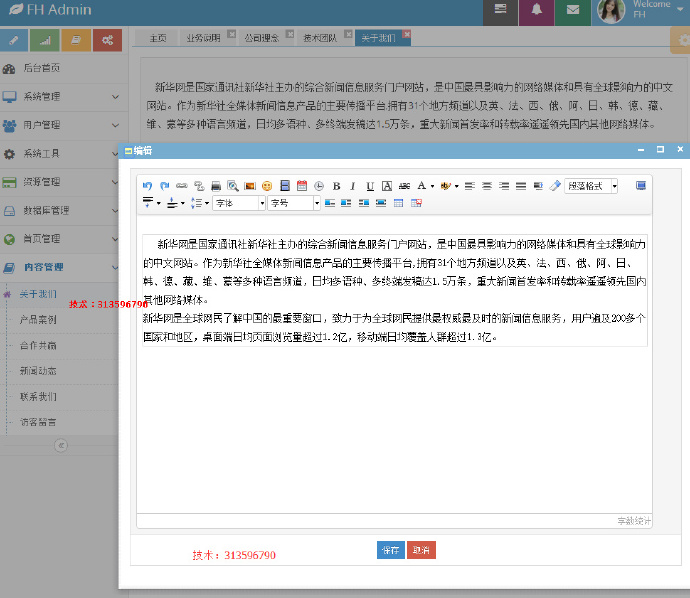Expand the 数据库管理 sidebar menu

point(59,210)
